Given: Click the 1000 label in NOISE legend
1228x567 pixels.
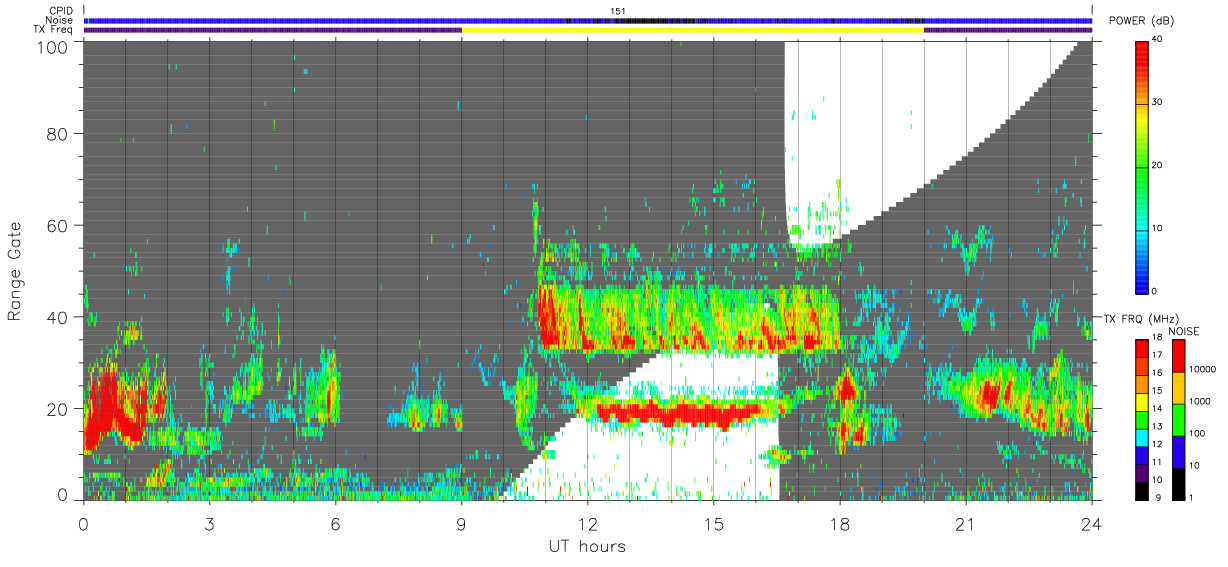Looking at the screenshot, I should [1199, 401].
